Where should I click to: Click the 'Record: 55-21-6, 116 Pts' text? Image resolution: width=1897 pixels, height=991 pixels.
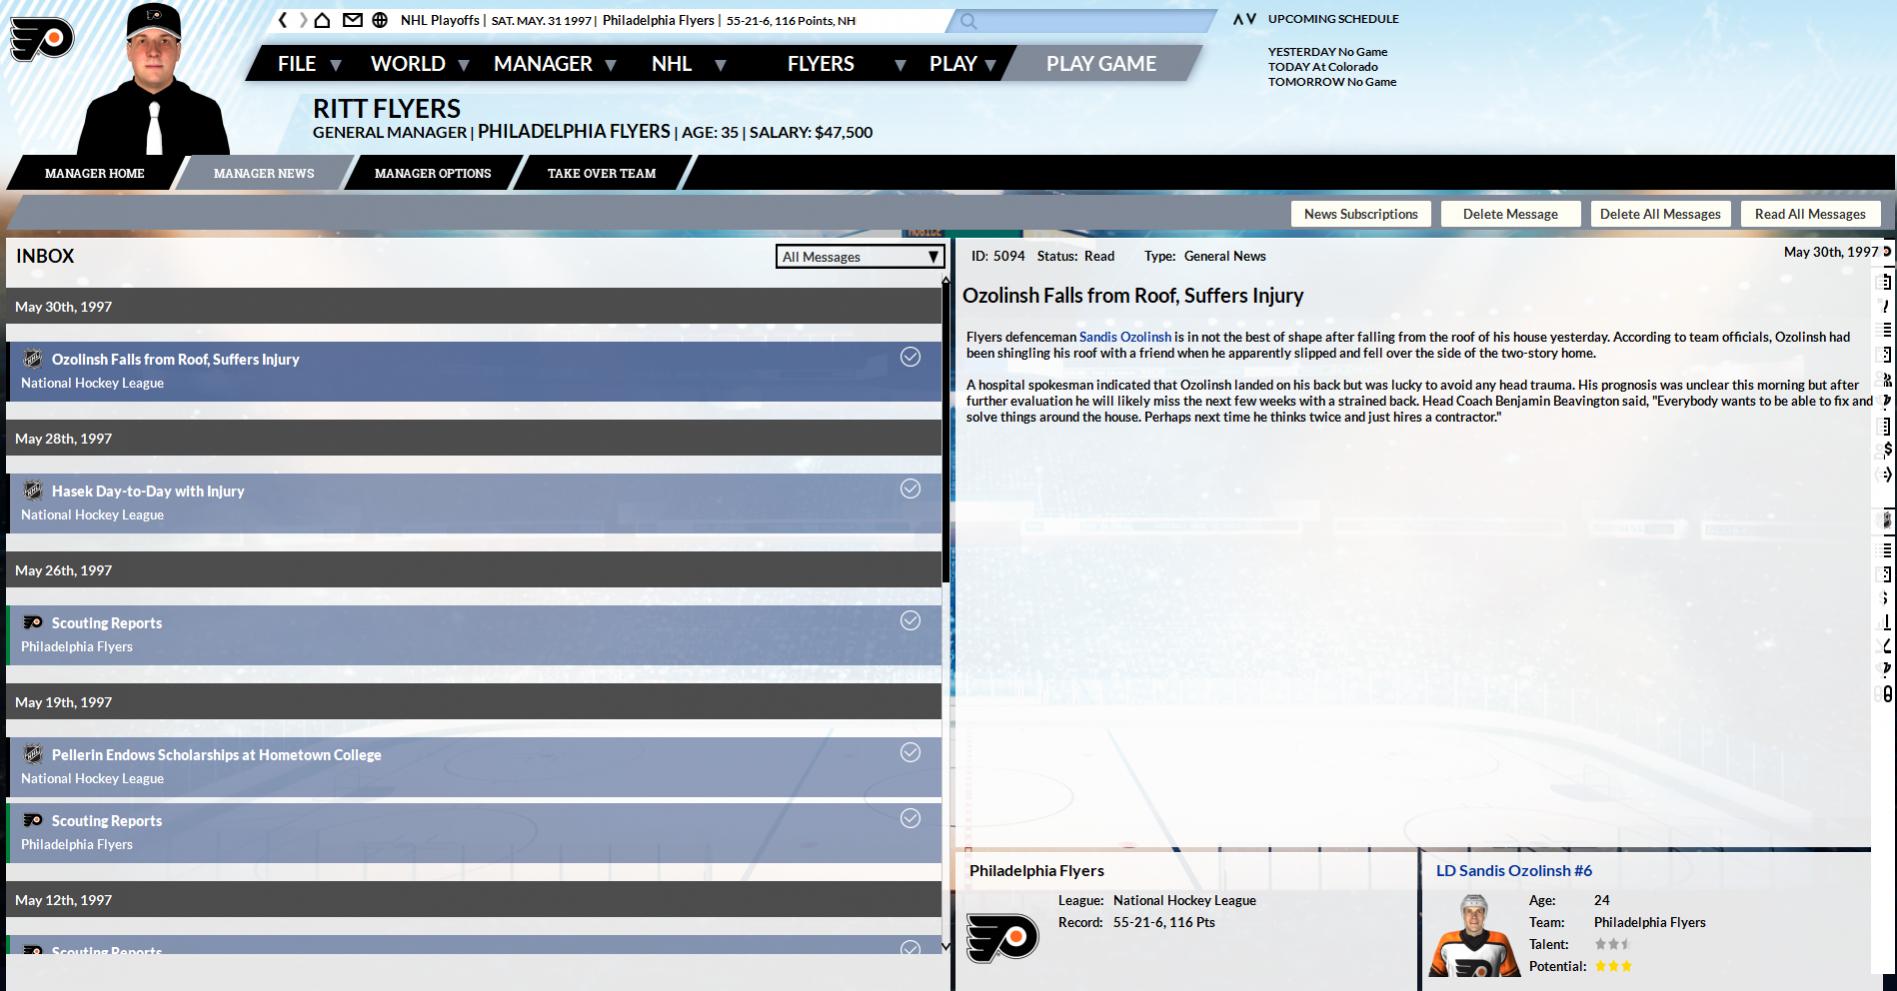pos(1137,922)
